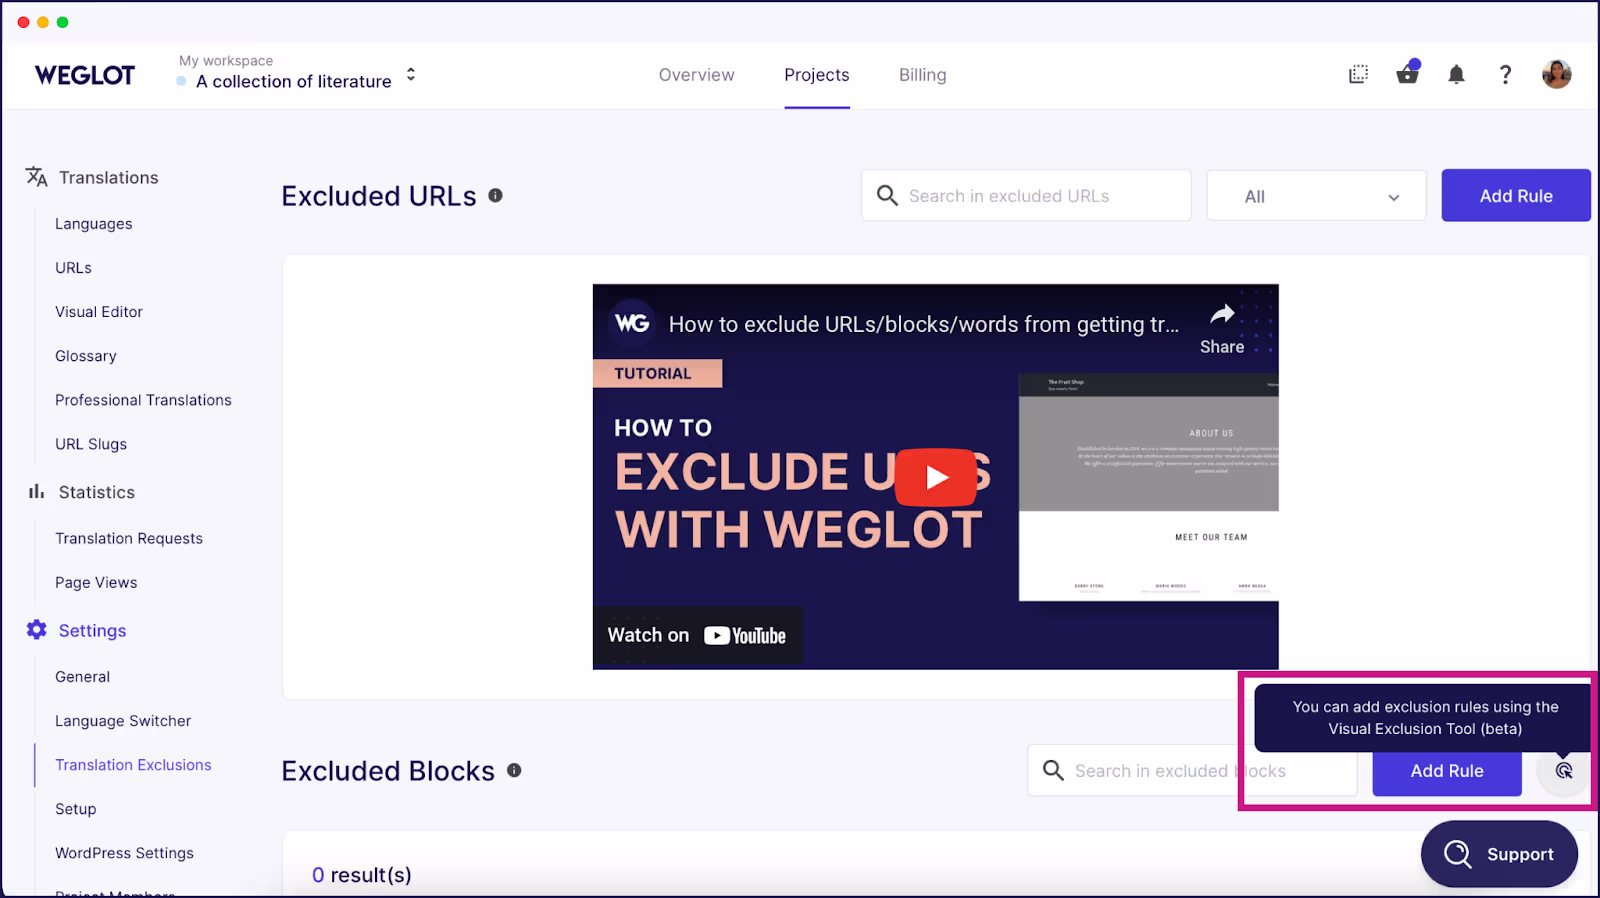Open the Overview tab
1600x898 pixels.
coord(696,75)
